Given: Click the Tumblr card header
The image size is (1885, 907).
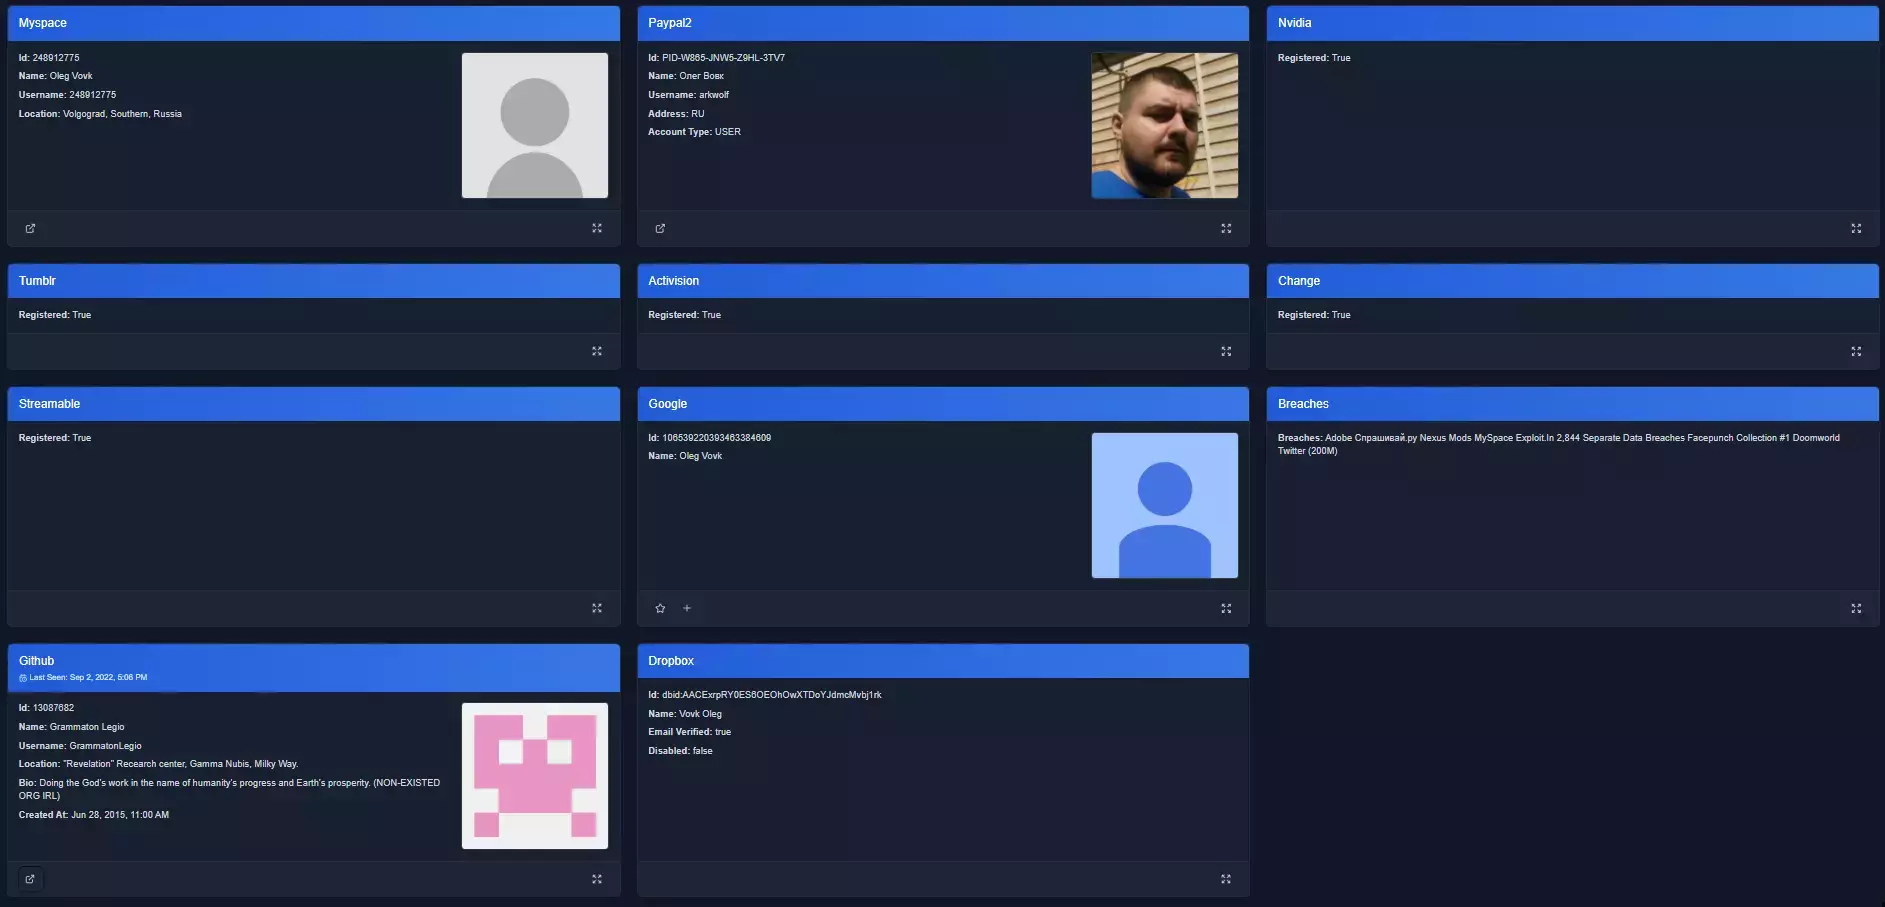Looking at the screenshot, I should click(314, 281).
